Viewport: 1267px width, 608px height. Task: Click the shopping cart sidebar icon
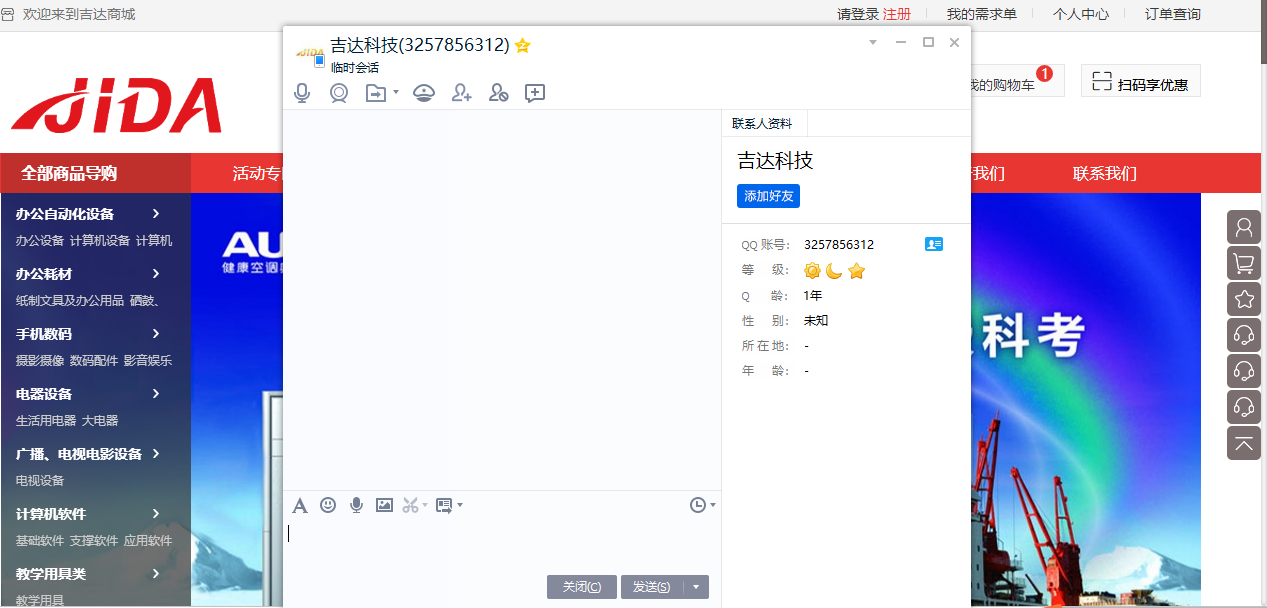(1244, 263)
